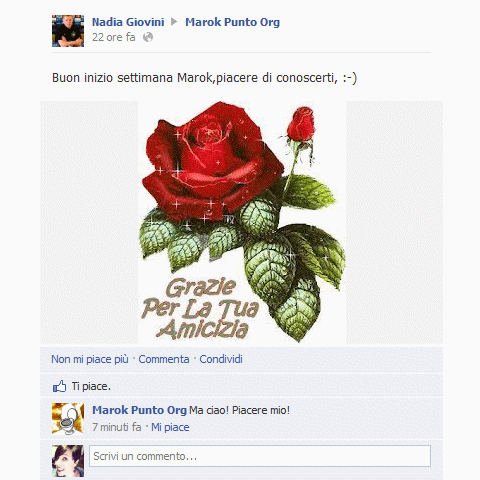Open the post via '22 ore fa' timestamp
Image resolution: width=480 pixels, height=480 pixels.
[x=114, y=37]
